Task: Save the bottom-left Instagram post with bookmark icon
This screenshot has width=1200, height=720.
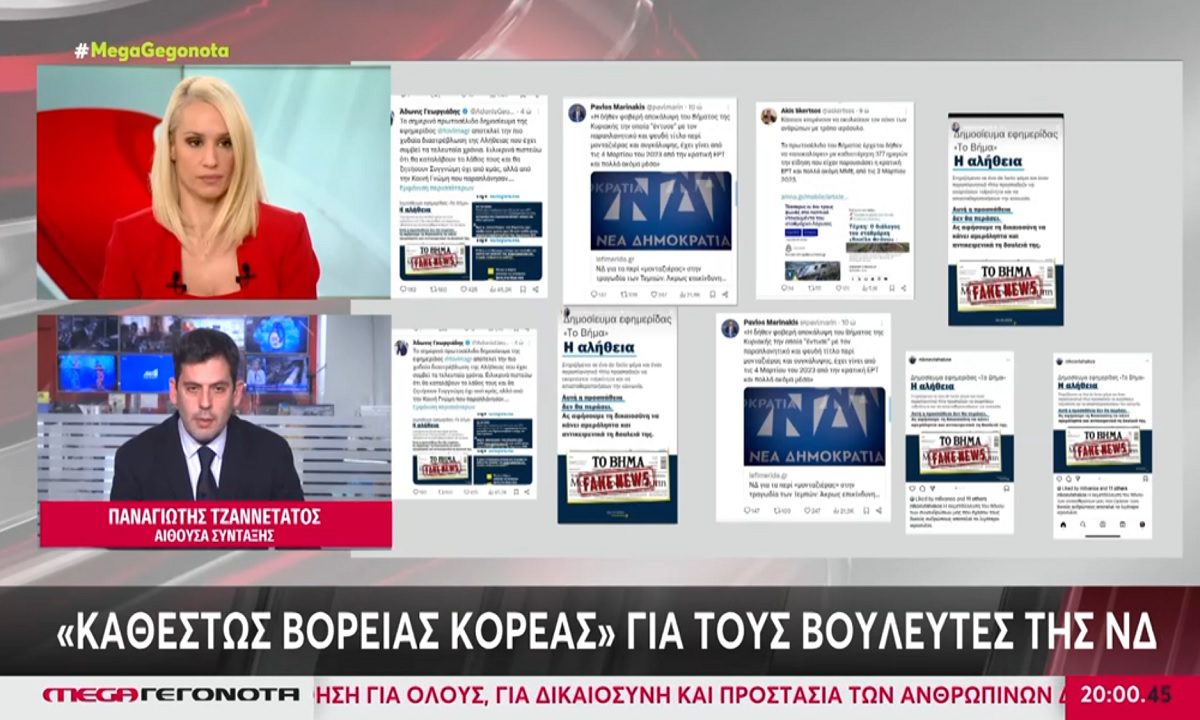Action: coord(1006,486)
